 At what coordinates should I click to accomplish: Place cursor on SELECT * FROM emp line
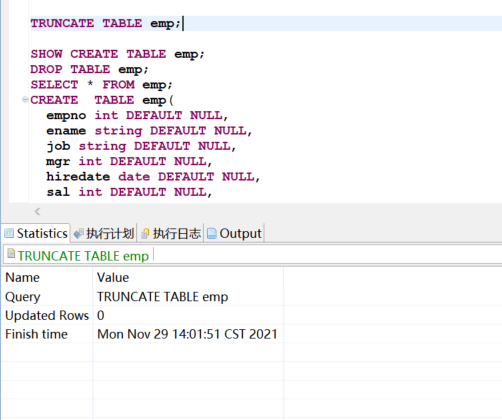101,85
